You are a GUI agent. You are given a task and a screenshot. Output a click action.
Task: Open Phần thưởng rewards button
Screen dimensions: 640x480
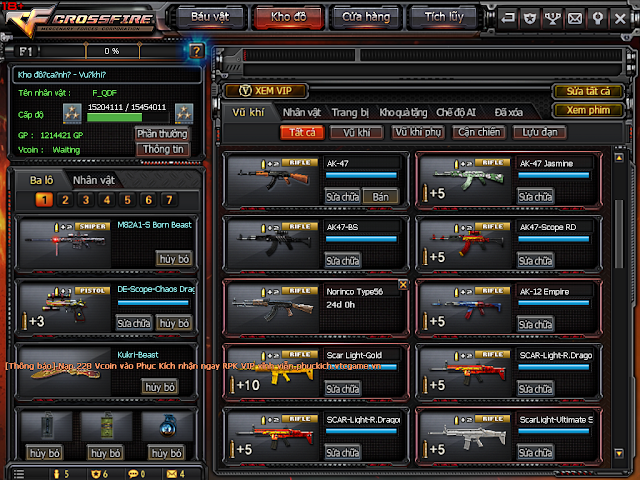[x=162, y=134]
